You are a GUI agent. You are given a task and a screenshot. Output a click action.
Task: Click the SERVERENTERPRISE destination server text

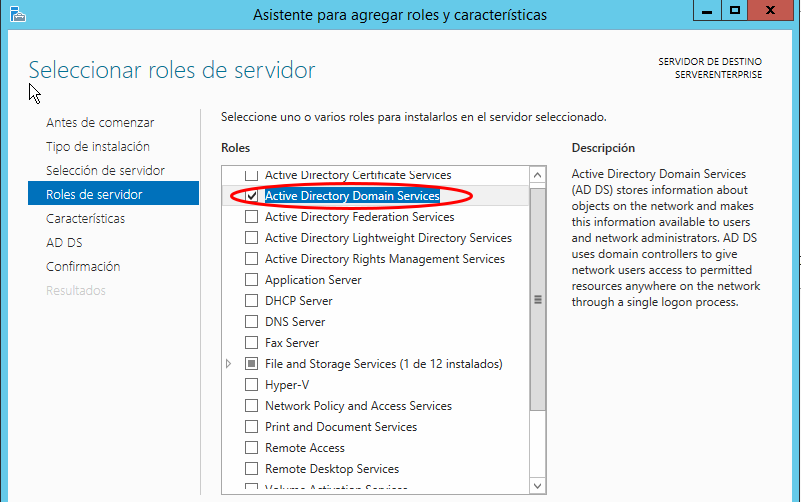pyautogui.click(x=718, y=75)
